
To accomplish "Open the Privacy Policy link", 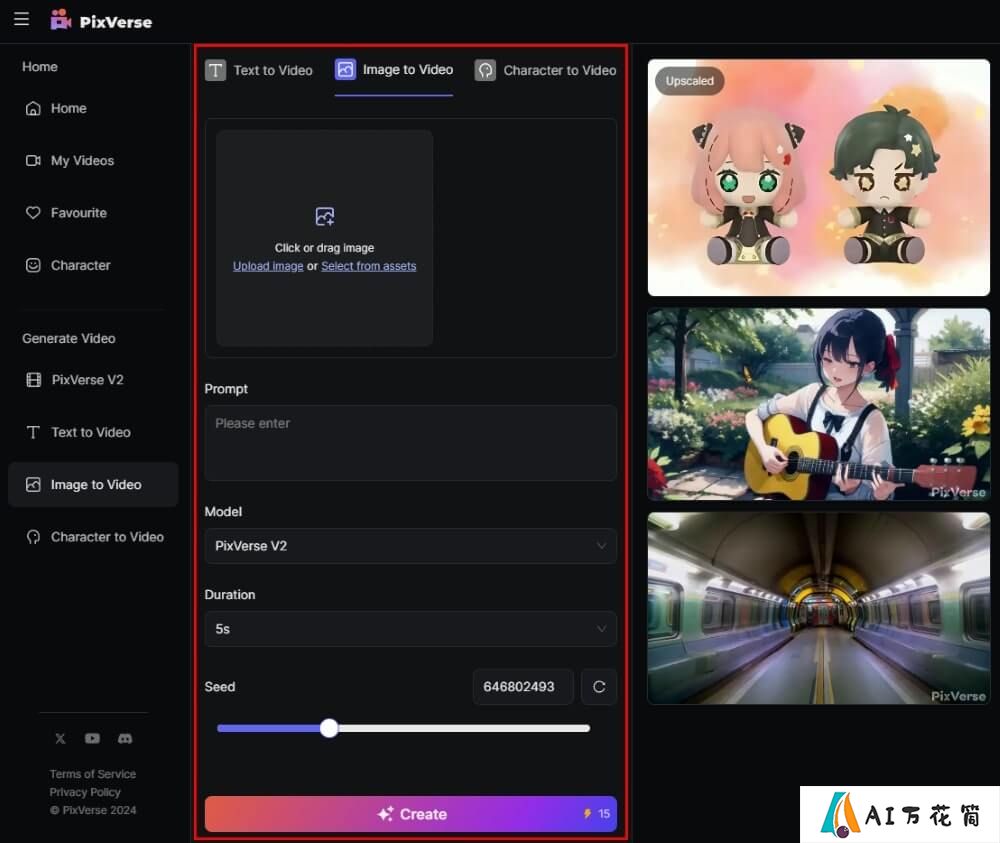I will [x=85, y=792].
